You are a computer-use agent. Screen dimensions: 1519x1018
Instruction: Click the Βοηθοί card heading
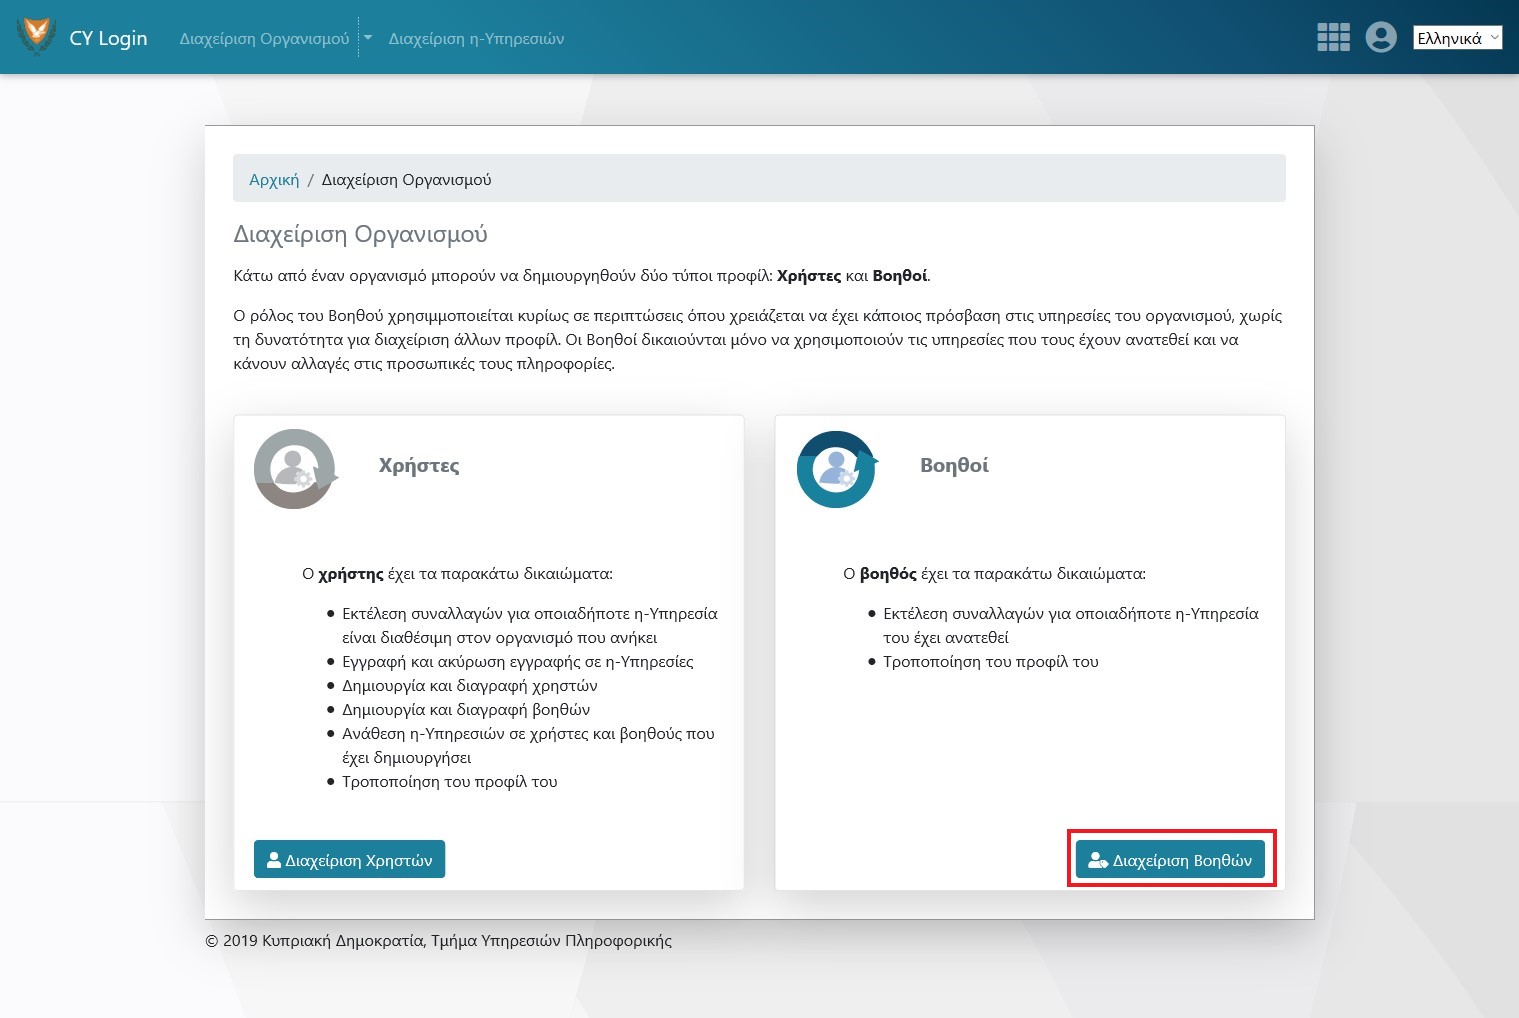[954, 465]
